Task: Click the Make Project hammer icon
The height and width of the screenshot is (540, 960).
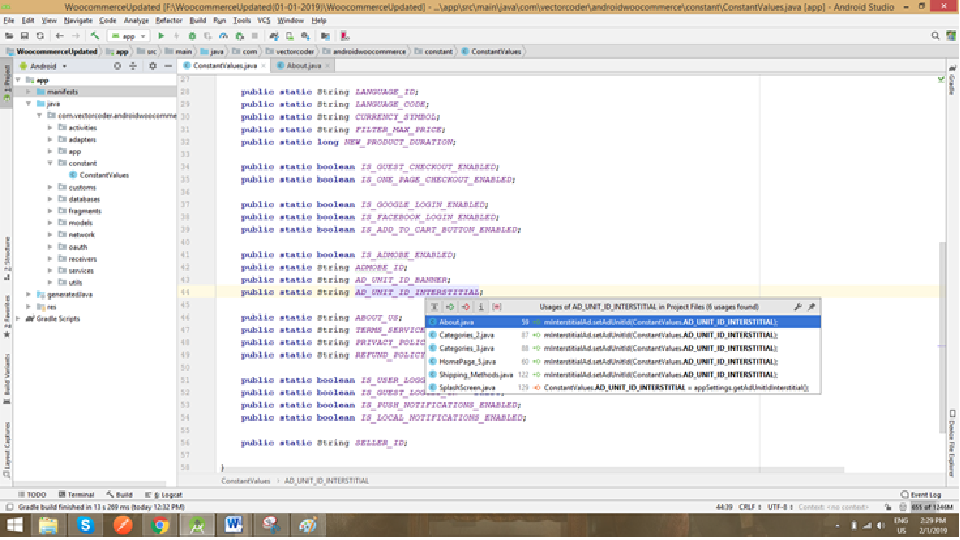Action: click(94, 36)
